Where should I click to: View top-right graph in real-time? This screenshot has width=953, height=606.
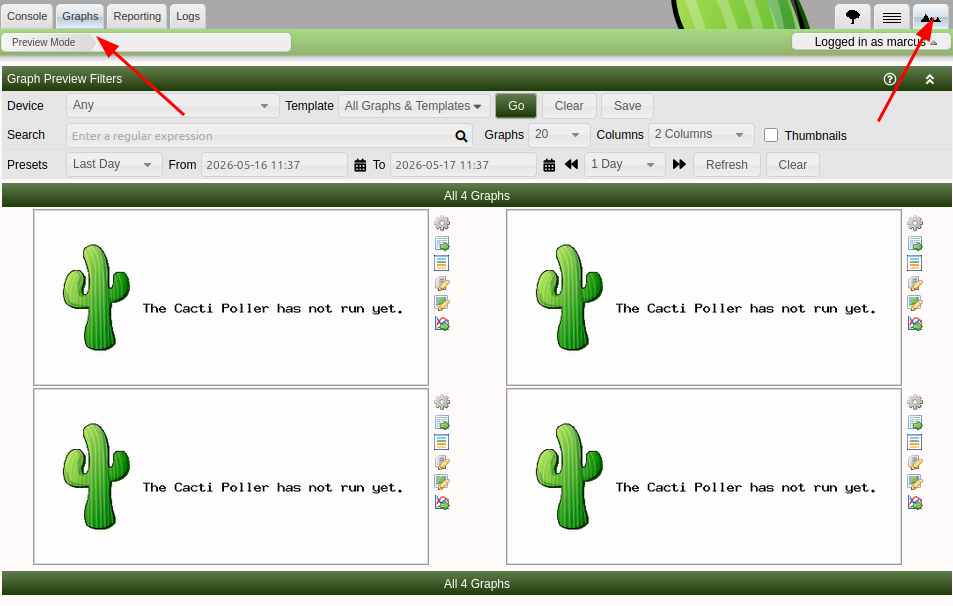(x=915, y=323)
